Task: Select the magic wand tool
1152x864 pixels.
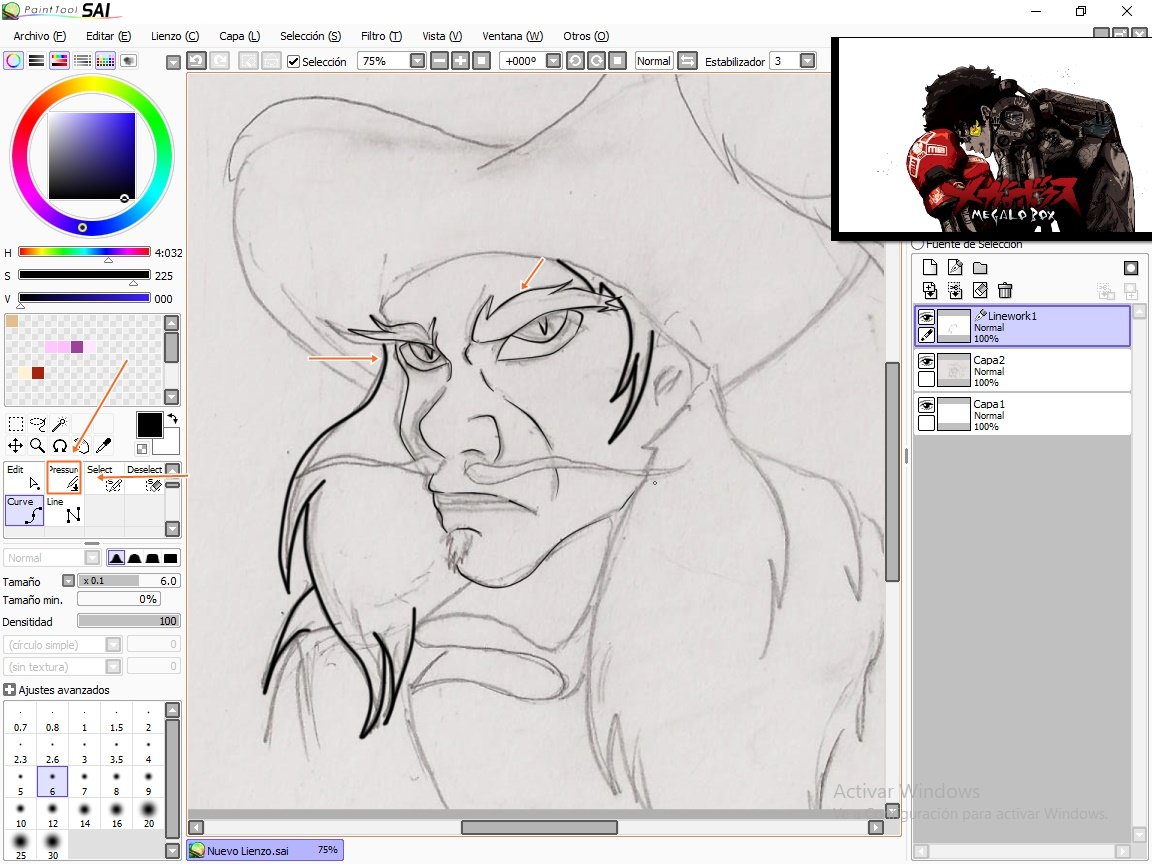Action: [60, 423]
